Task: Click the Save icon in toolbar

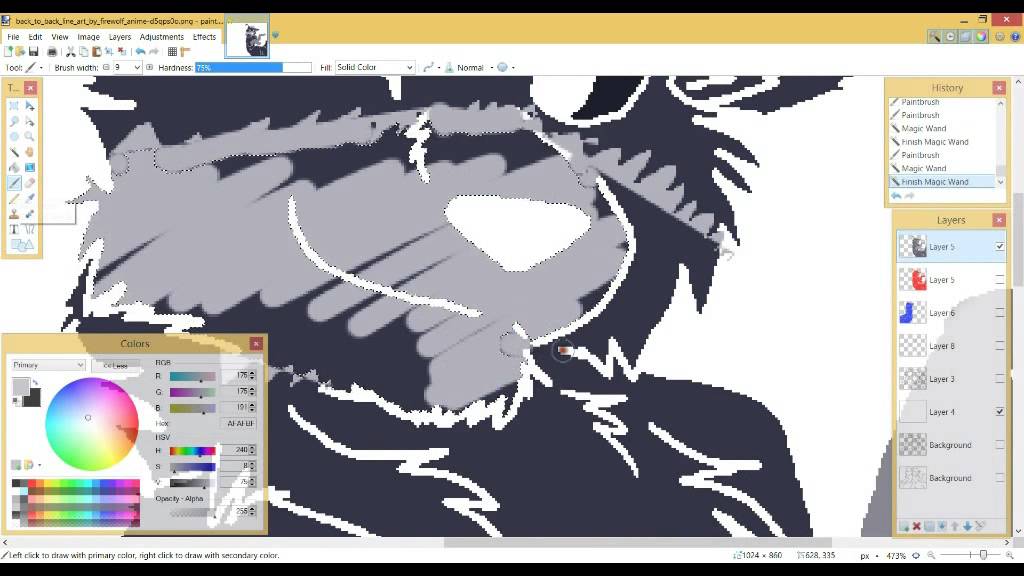Action: (33, 52)
